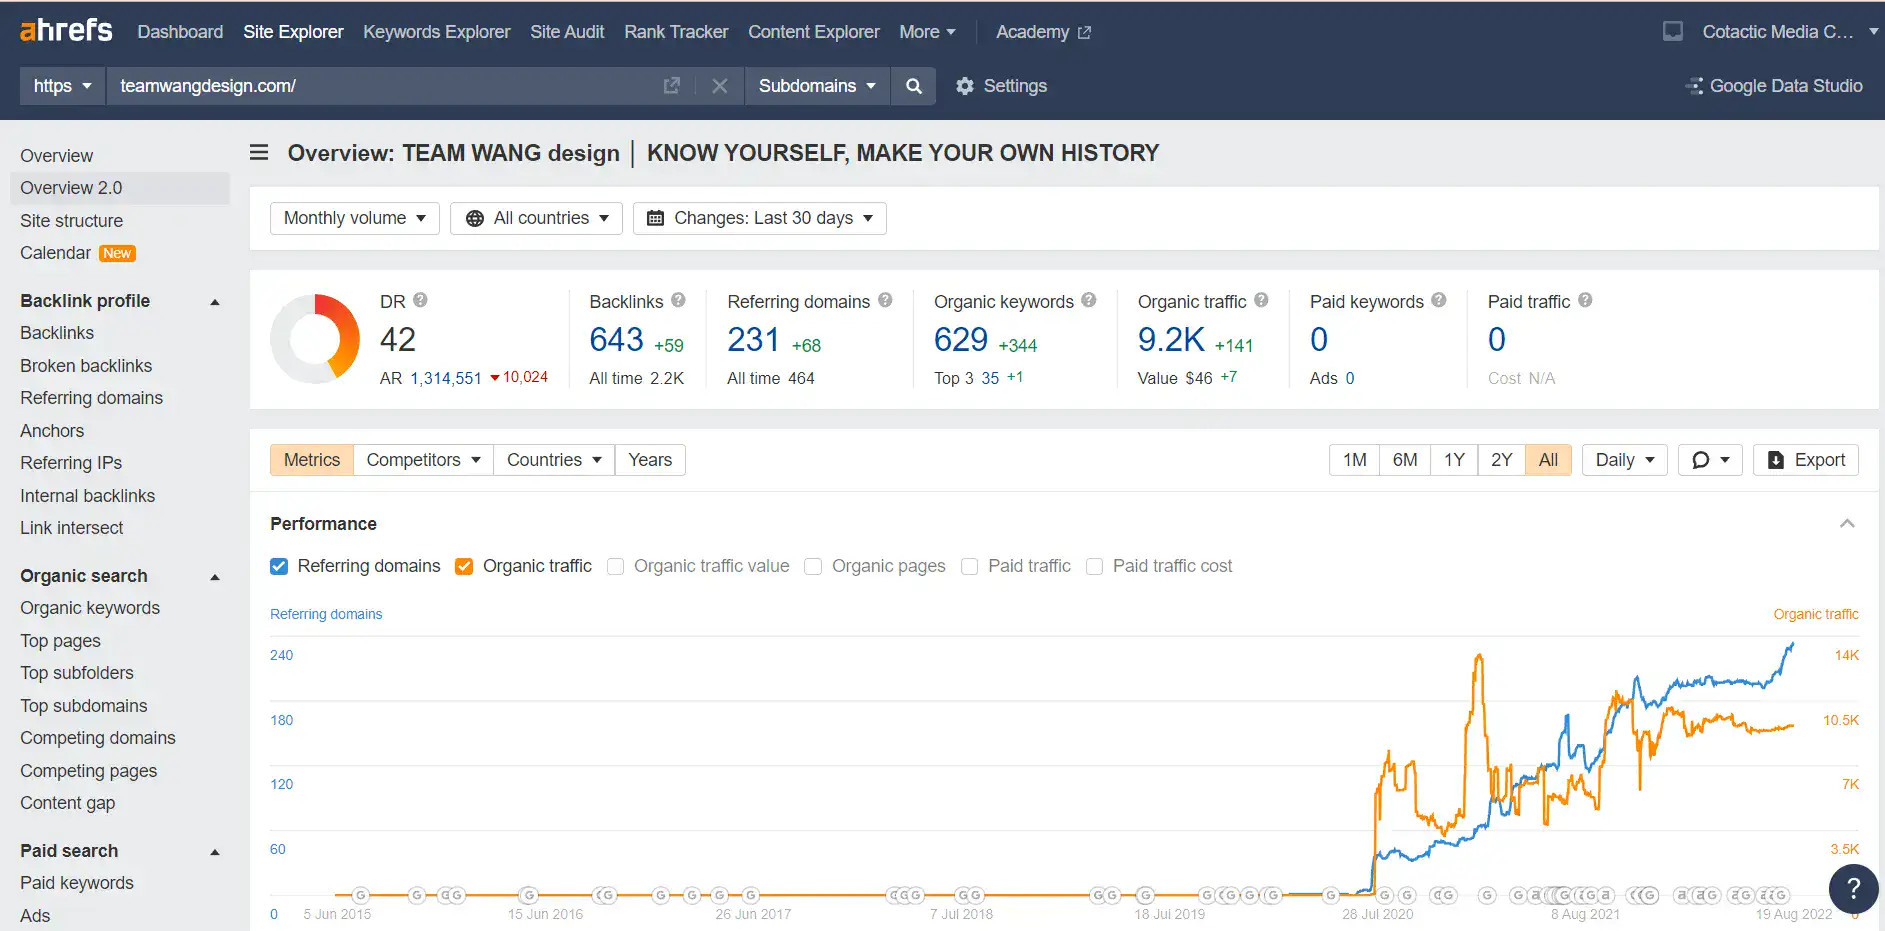Open Content Explorer
Screen dimensions: 1885x931
[814, 32]
